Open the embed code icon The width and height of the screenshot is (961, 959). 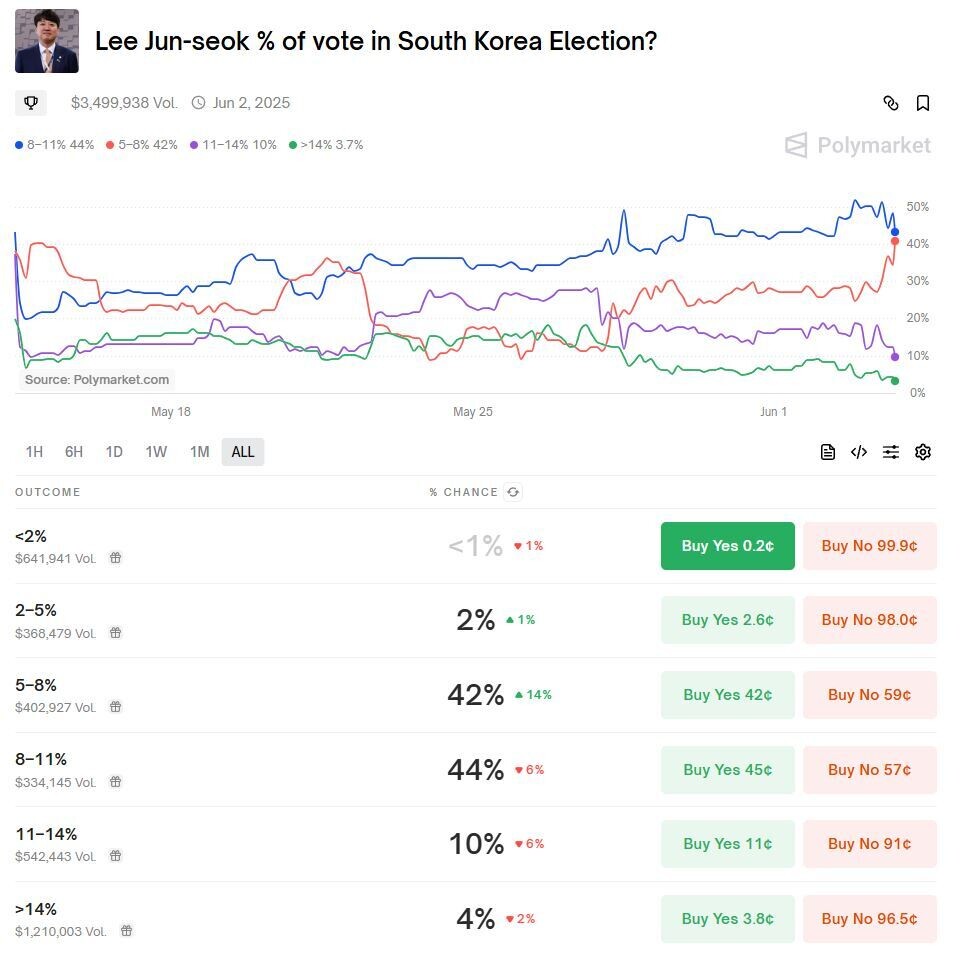(x=858, y=452)
